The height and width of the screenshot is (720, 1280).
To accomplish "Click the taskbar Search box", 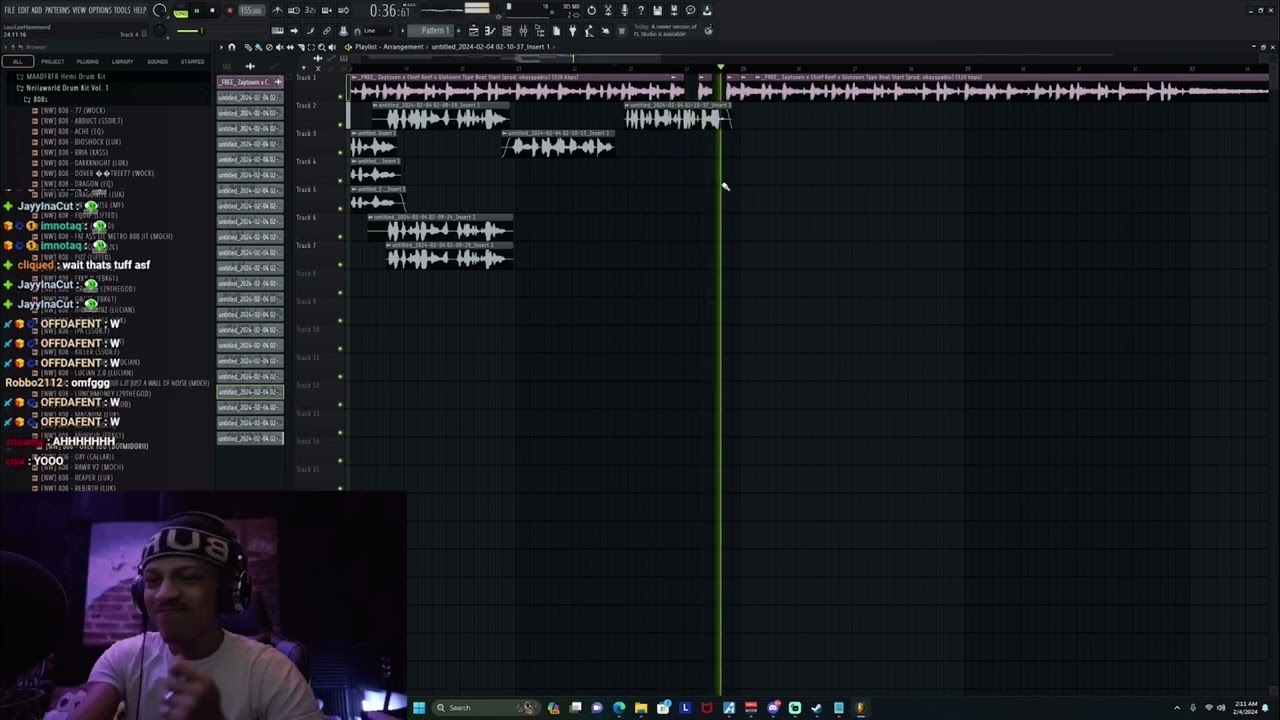I will click(x=484, y=708).
